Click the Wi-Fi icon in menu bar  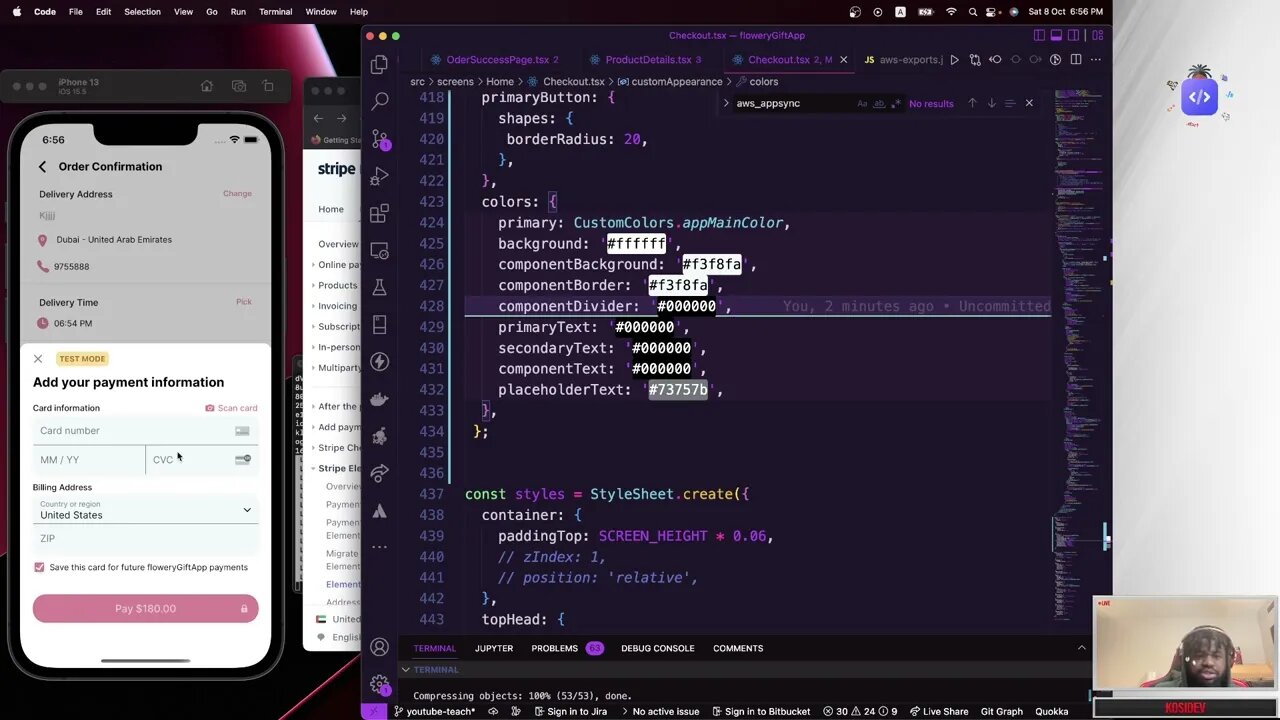pyautogui.click(x=950, y=12)
